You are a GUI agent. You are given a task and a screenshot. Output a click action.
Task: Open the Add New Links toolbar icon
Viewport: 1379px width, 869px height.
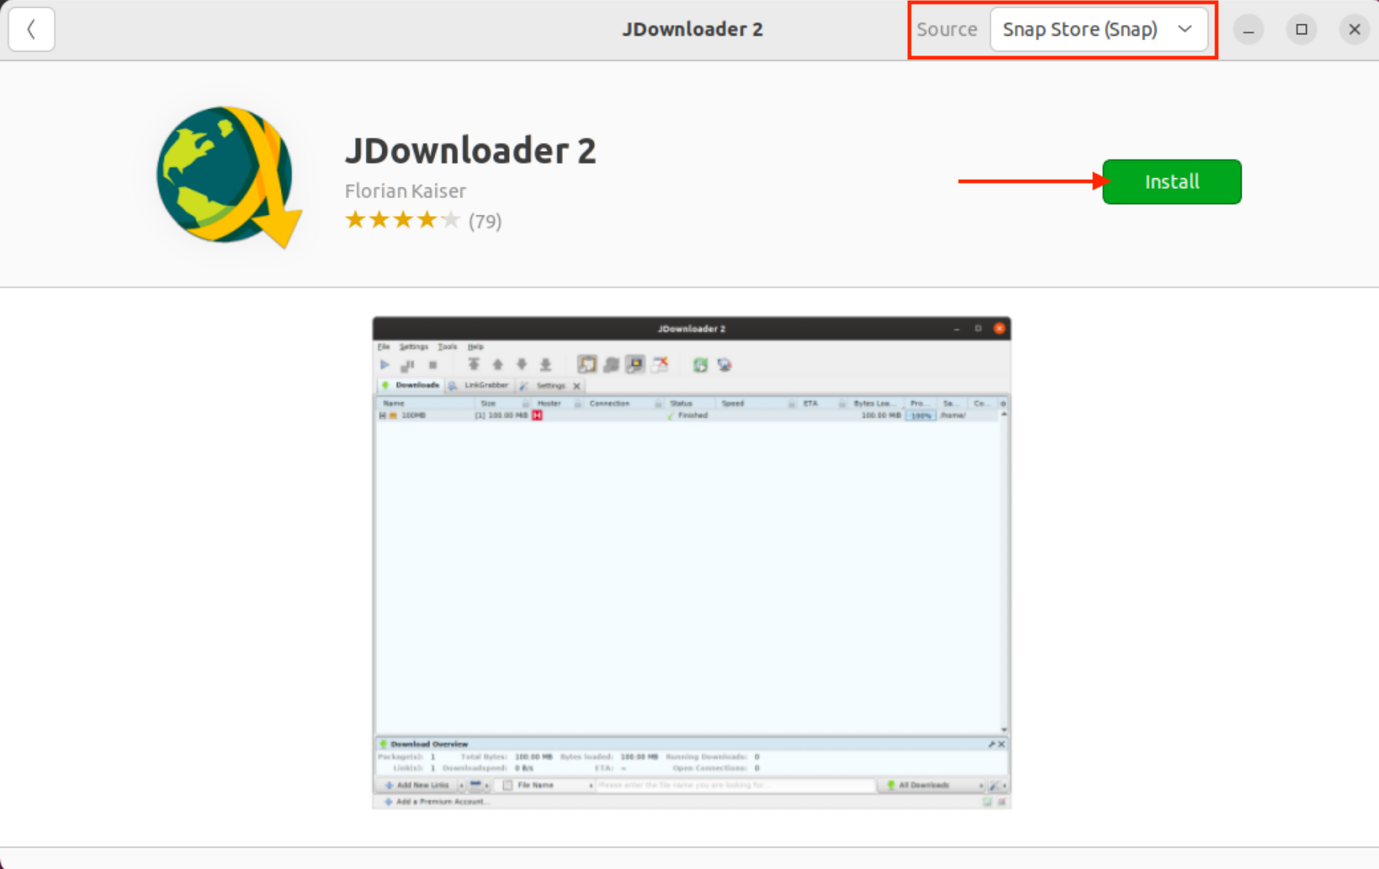click(x=421, y=784)
